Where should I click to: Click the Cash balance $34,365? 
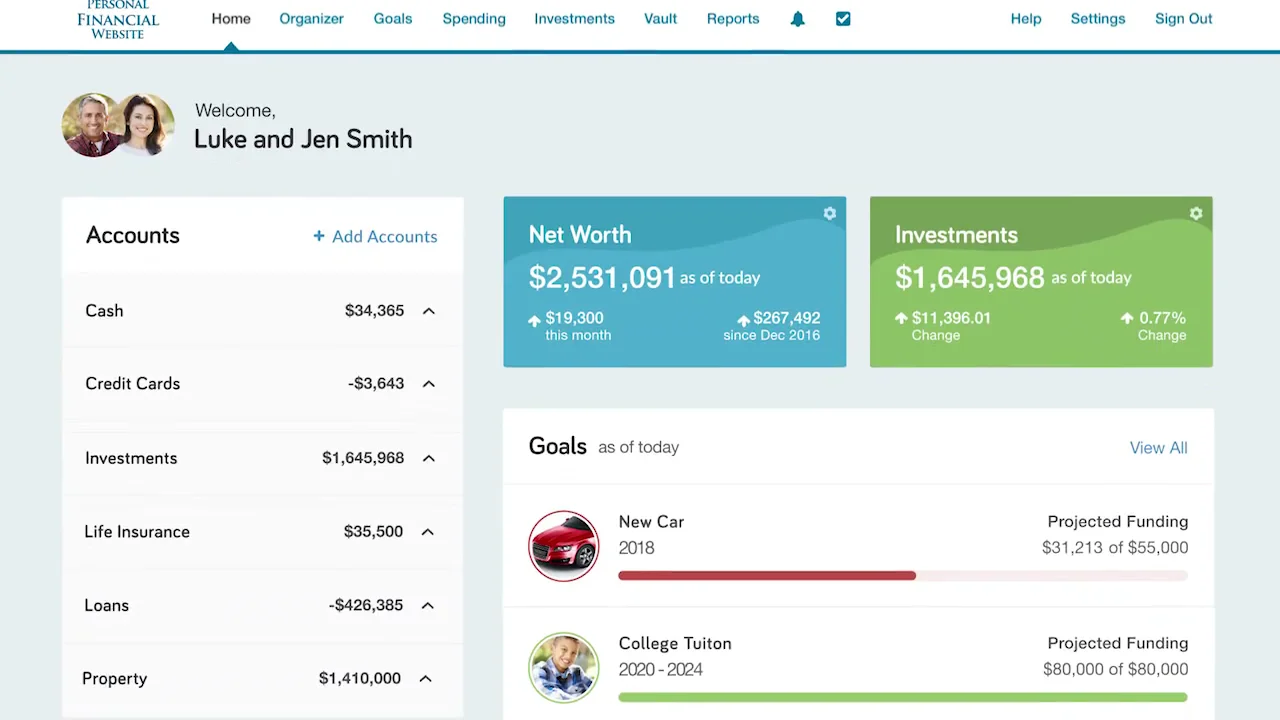(374, 311)
